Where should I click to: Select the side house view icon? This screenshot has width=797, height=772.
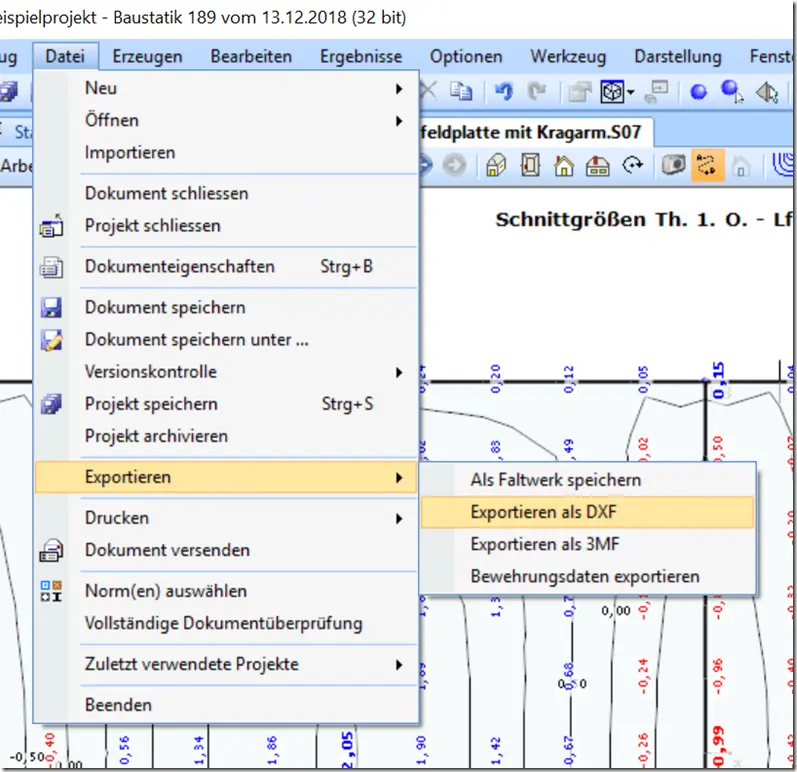point(598,165)
